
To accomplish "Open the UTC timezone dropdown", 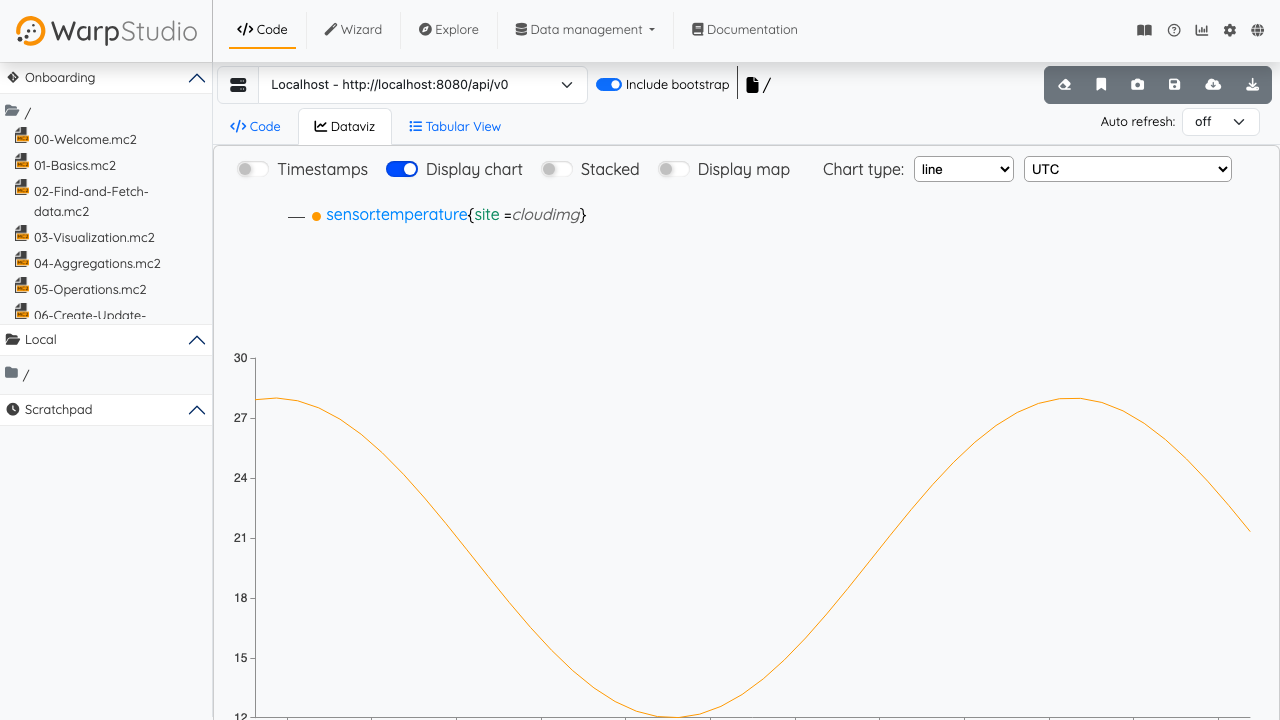I will pos(1128,169).
